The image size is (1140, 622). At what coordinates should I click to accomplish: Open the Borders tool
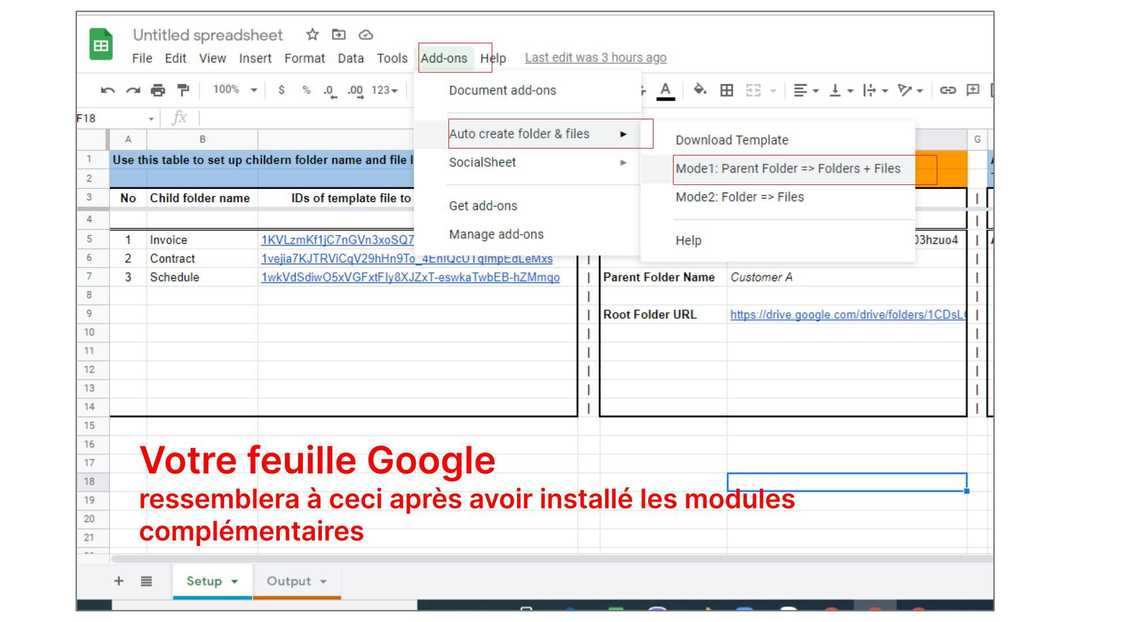(727, 91)
